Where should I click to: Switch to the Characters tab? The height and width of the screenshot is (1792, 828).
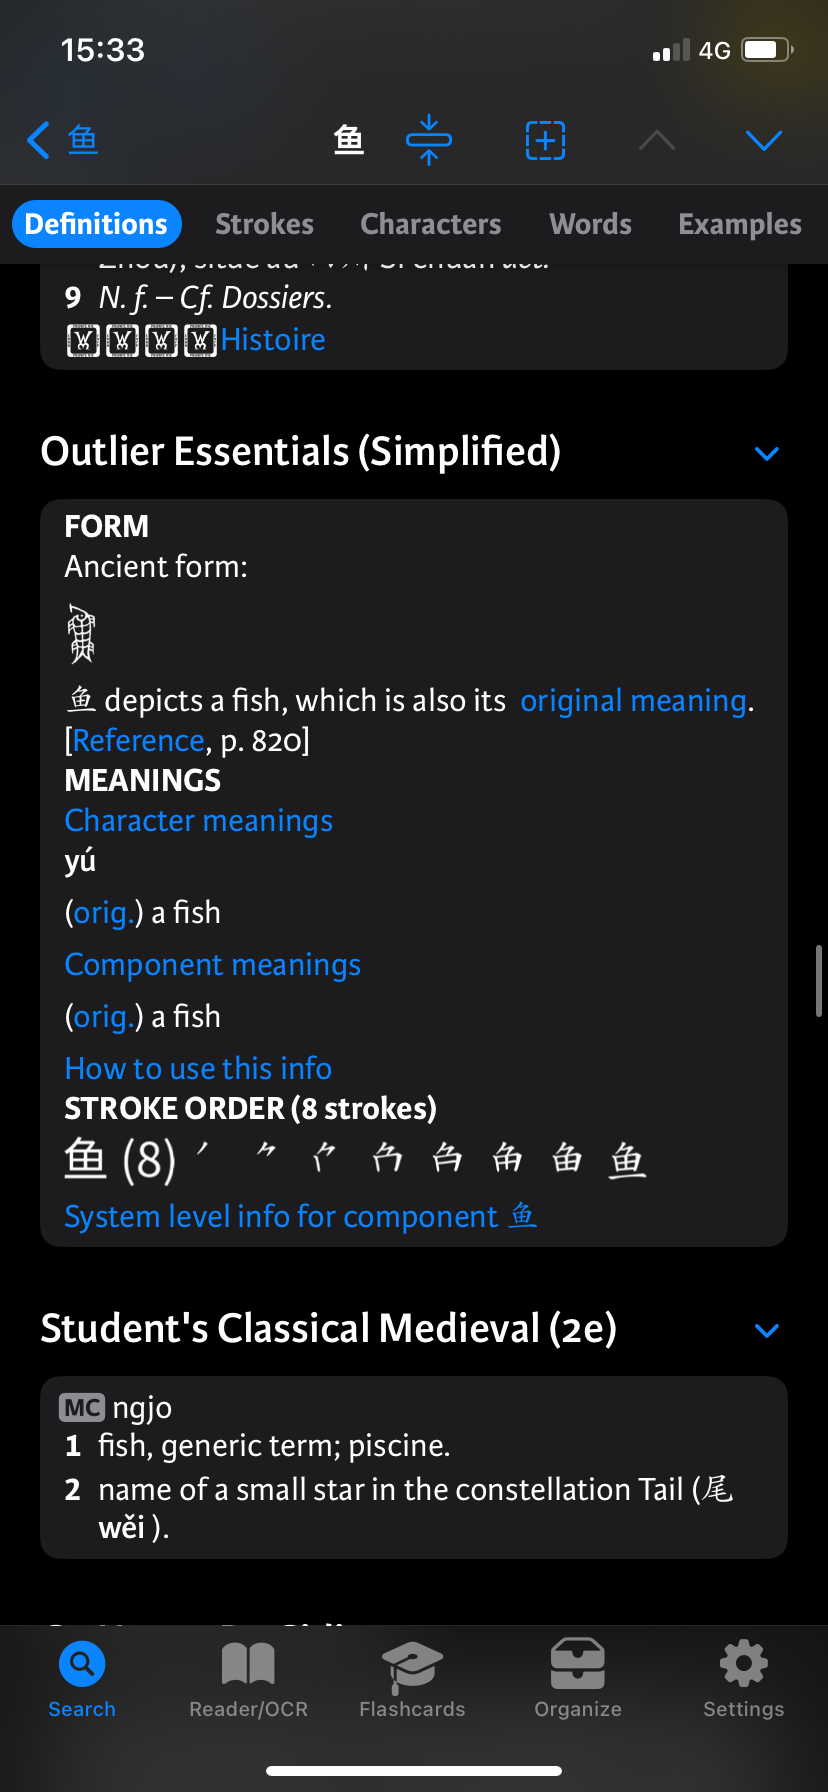pyautogui.click(x=431, y=224)
